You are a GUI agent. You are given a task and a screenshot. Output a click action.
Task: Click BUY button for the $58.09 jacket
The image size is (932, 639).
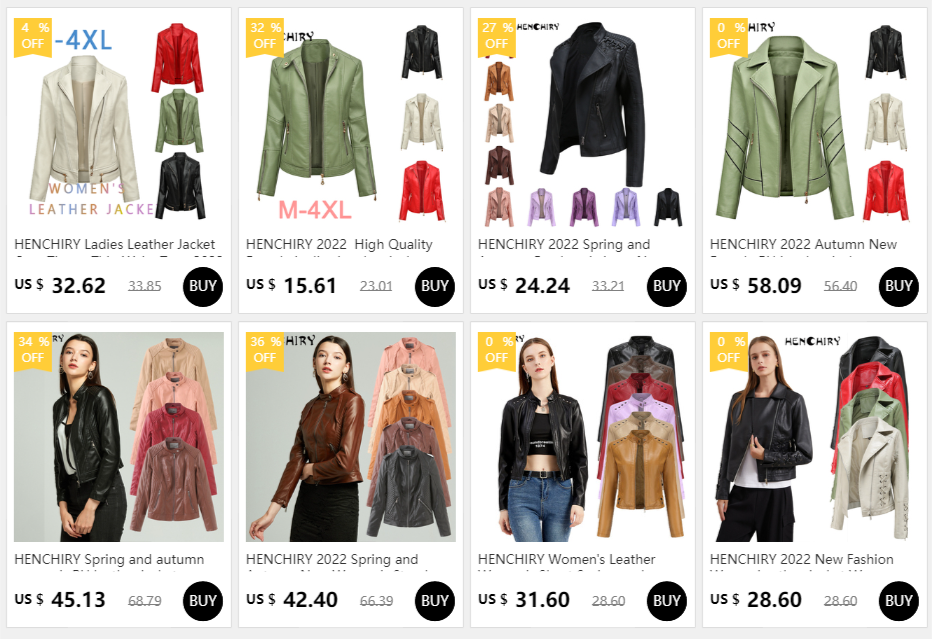pos(898,287)
